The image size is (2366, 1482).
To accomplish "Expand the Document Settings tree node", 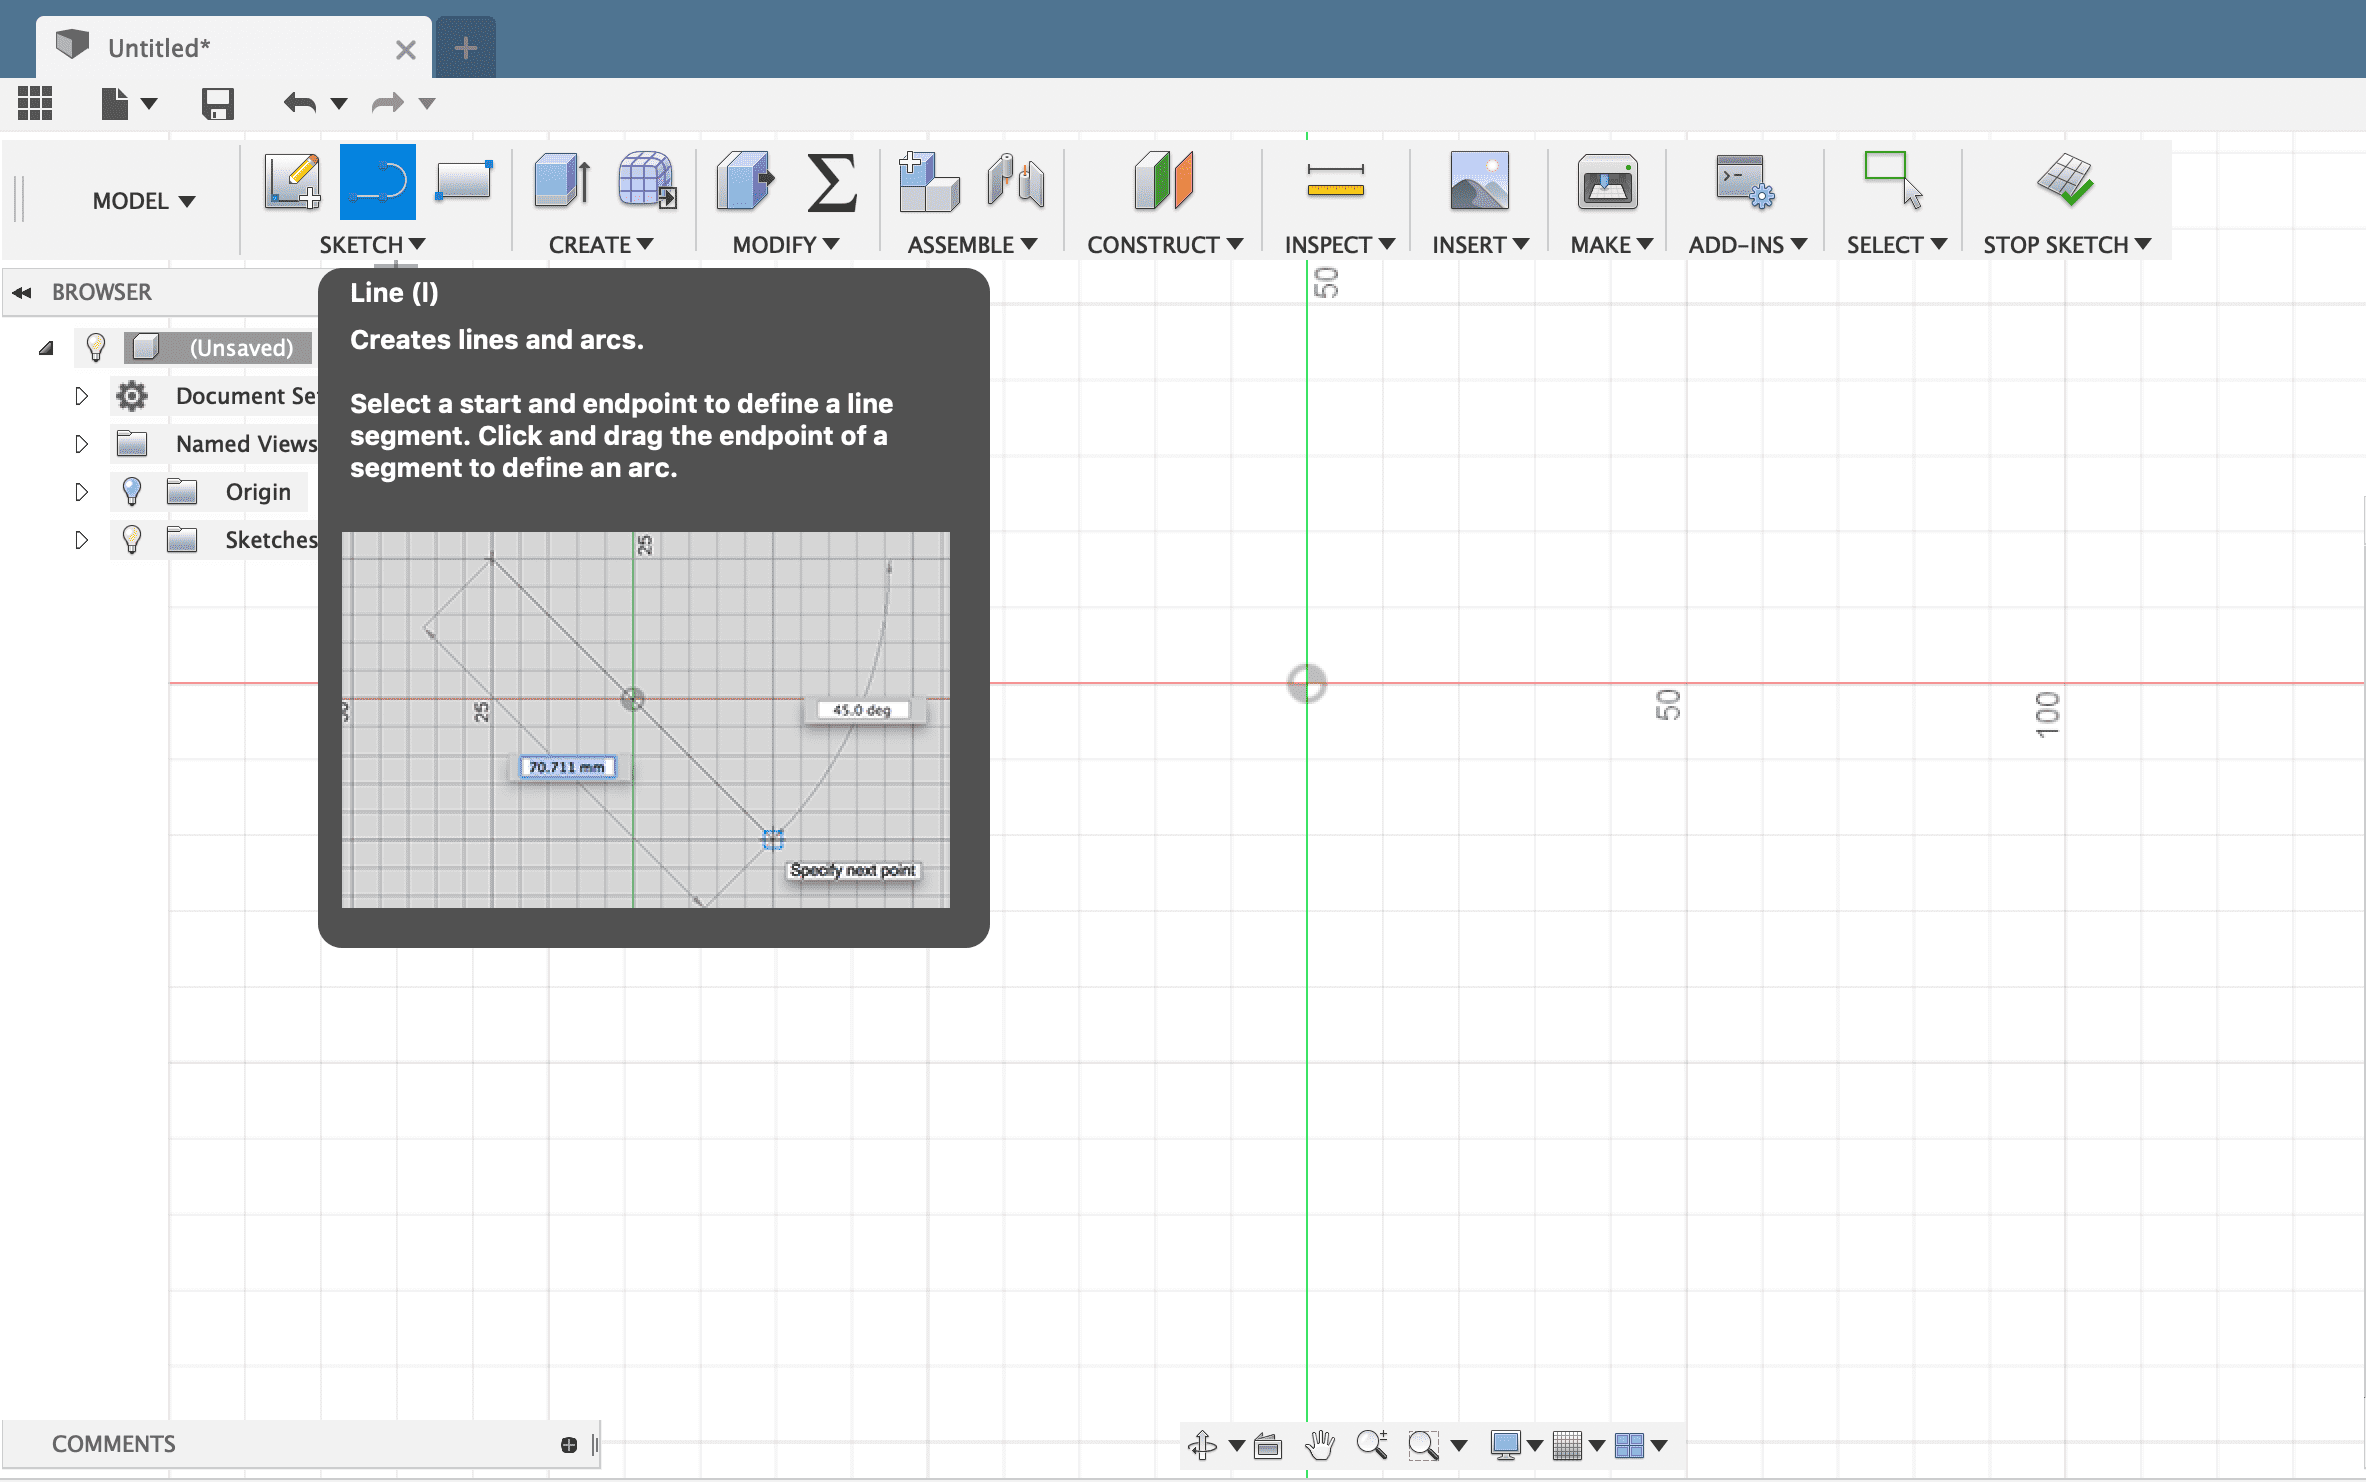I will tap(81, 396).
